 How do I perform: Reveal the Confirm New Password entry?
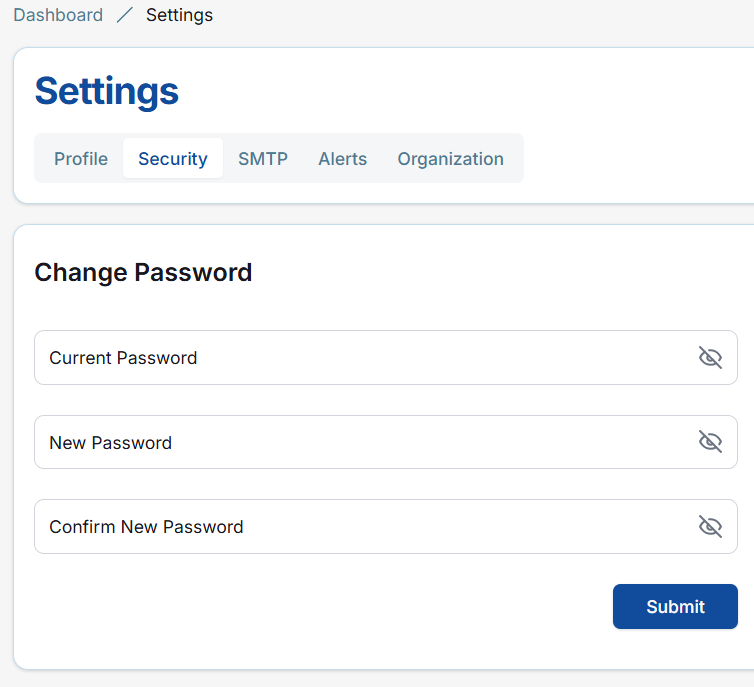710,527
